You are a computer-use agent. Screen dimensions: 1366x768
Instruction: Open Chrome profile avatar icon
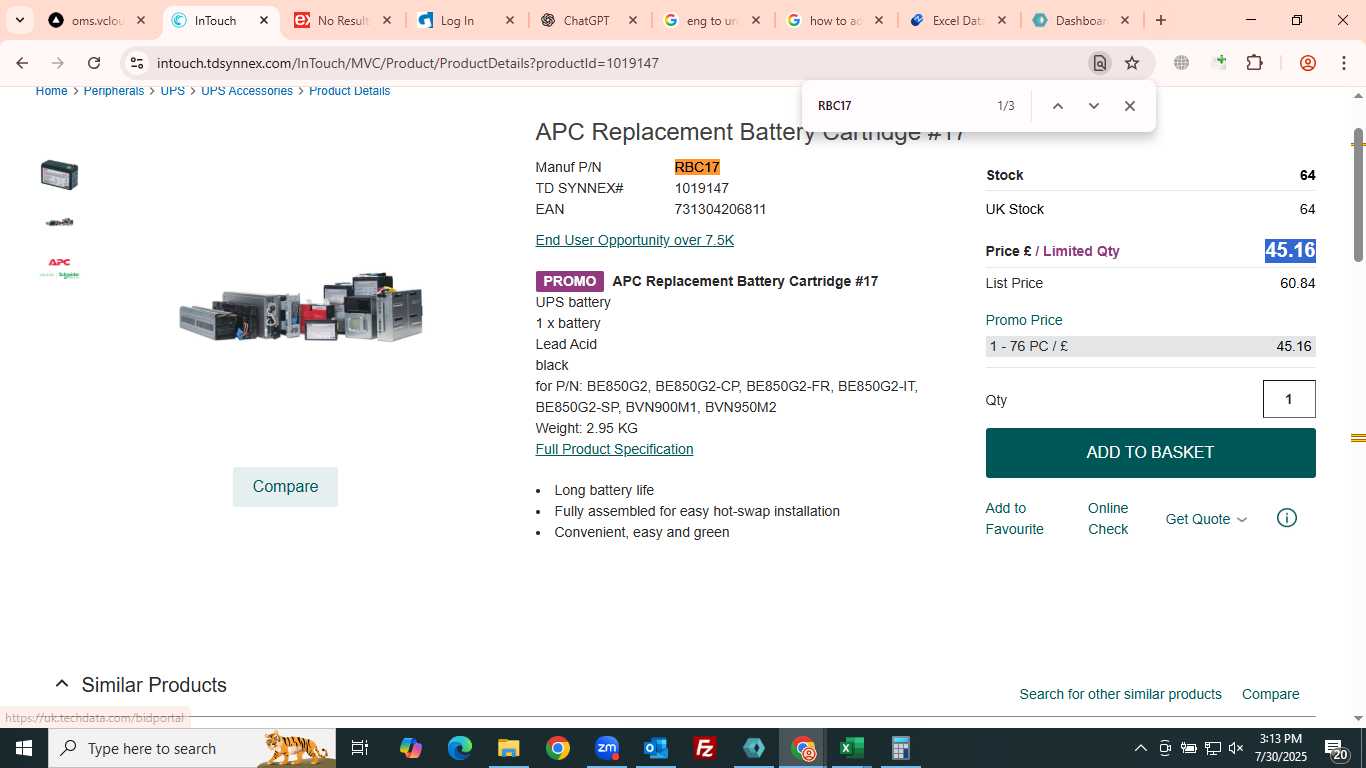tap(1308, 63)
